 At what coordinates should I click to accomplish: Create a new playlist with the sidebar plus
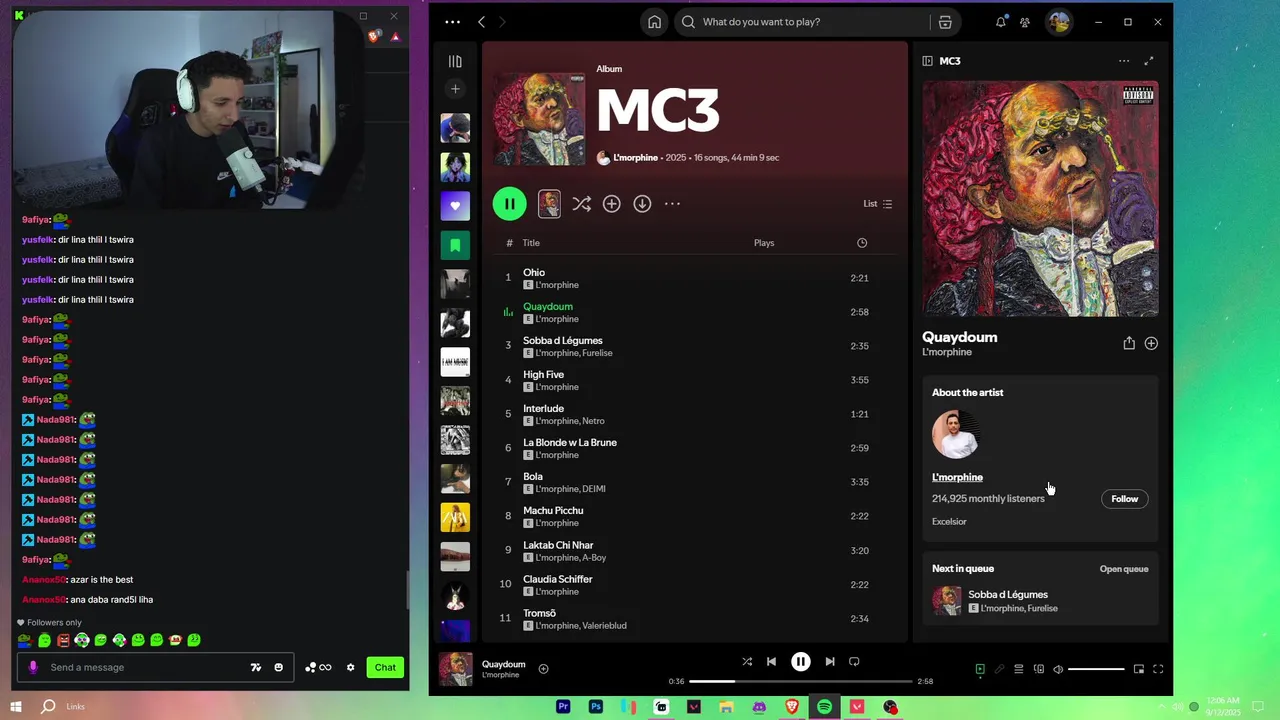point(455,89)
